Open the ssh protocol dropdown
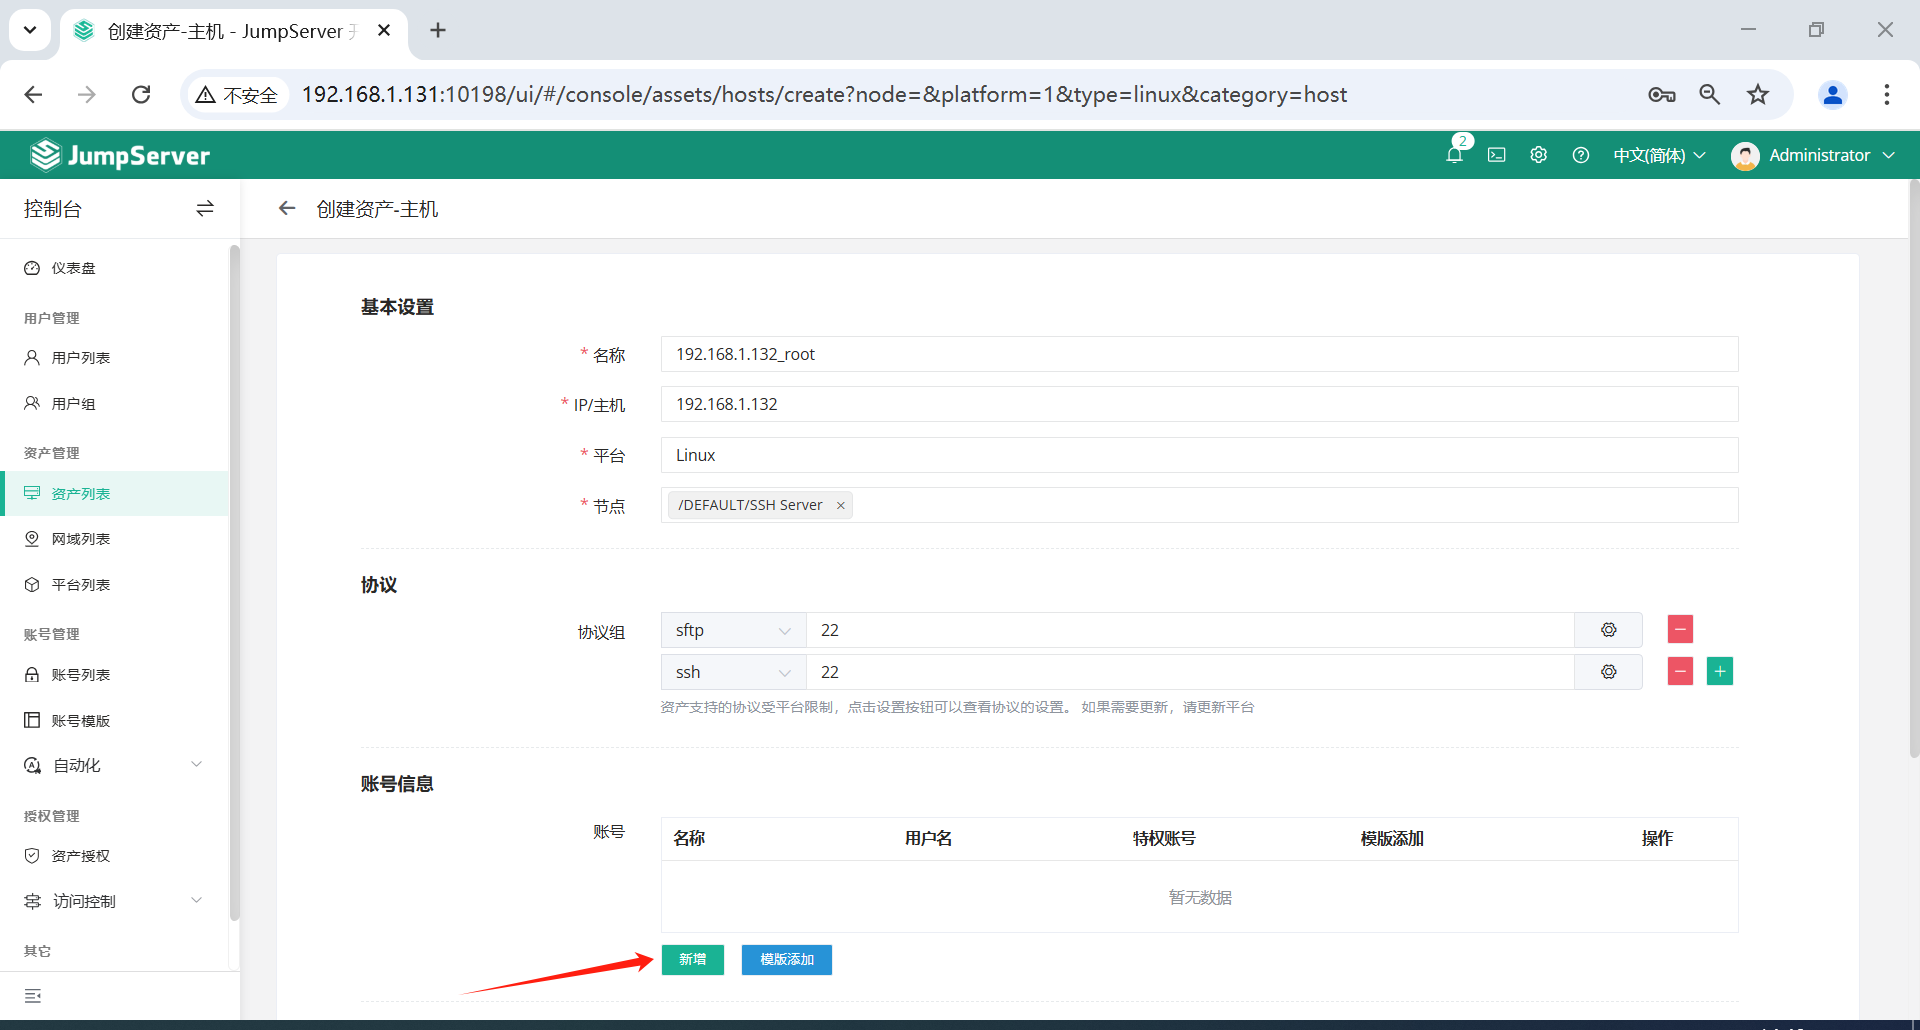The width and height of the screenshot is (1920, 1030). pos(733,672)
